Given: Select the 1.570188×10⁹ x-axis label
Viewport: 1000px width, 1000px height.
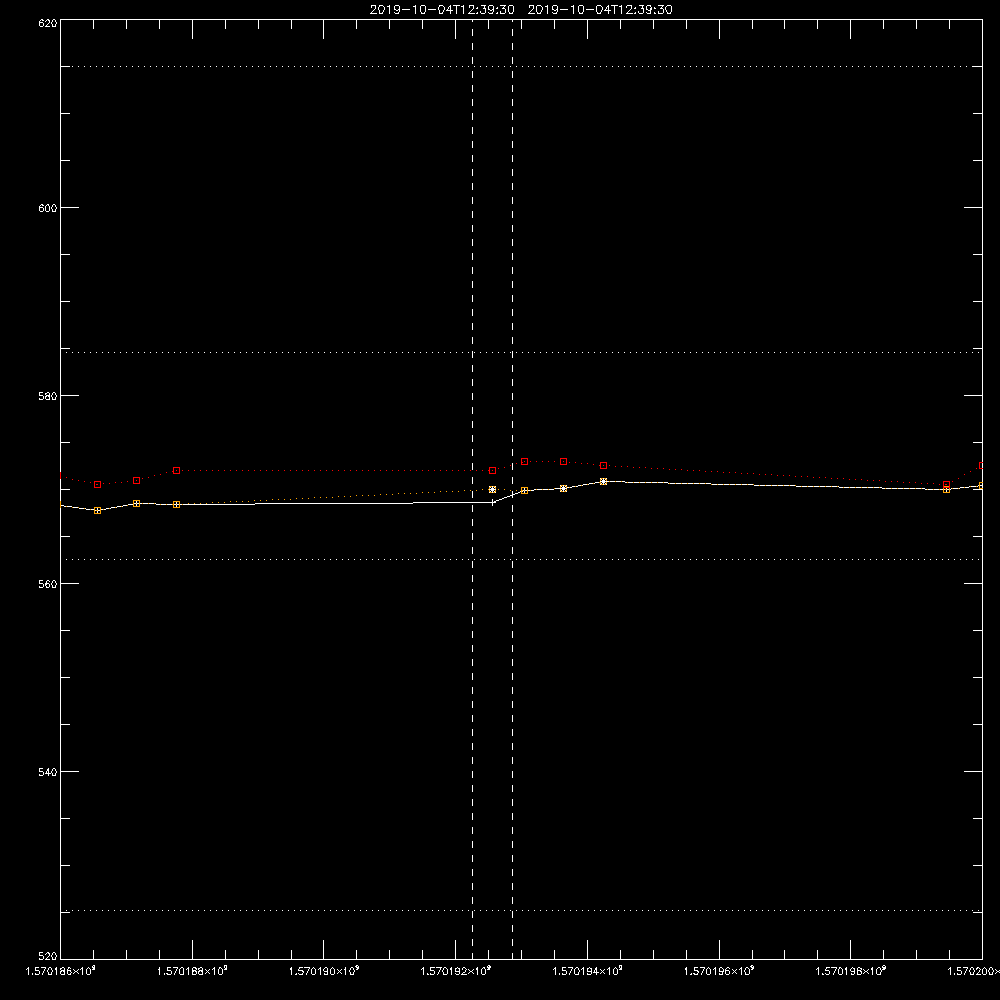Looking at the screenshot, I should [192, 971].
